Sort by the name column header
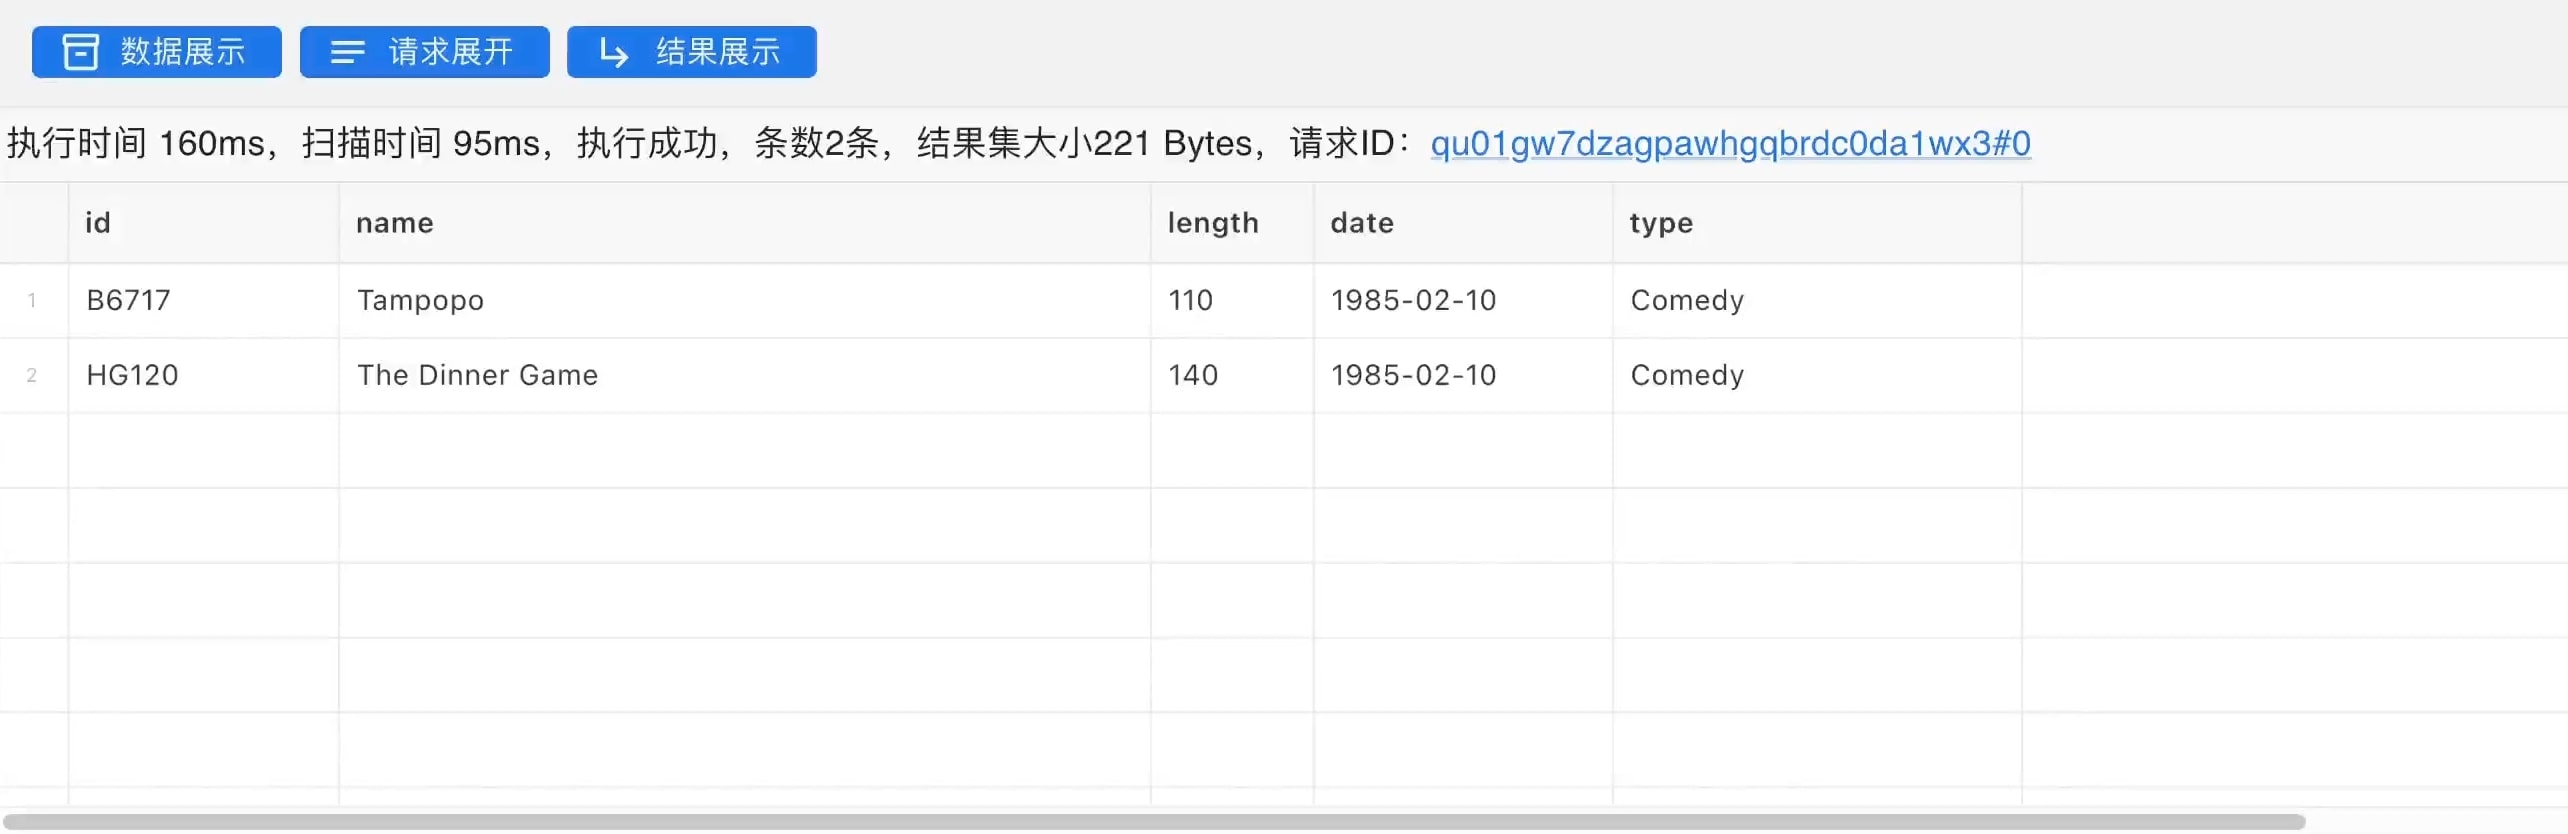2568x834 pixels. [x=395, y=223]
